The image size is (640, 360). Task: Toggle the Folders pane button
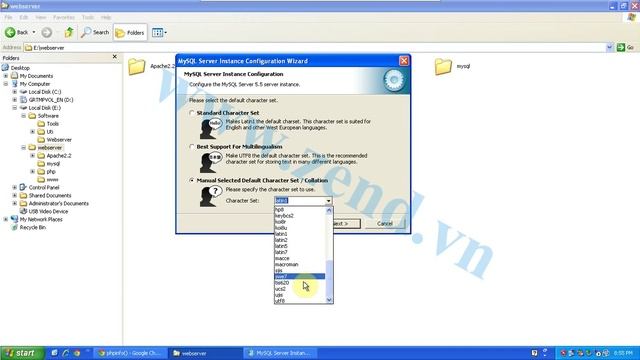click(130, 33)
